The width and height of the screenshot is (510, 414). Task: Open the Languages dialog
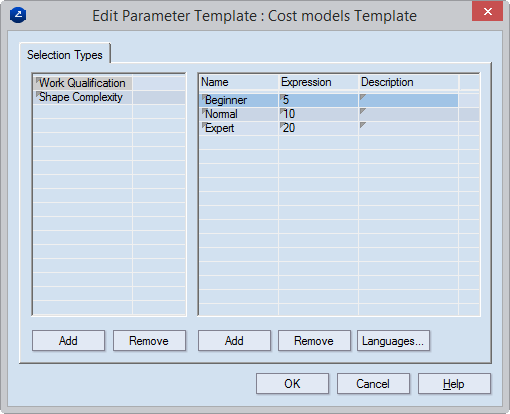[x=393, y=341]
